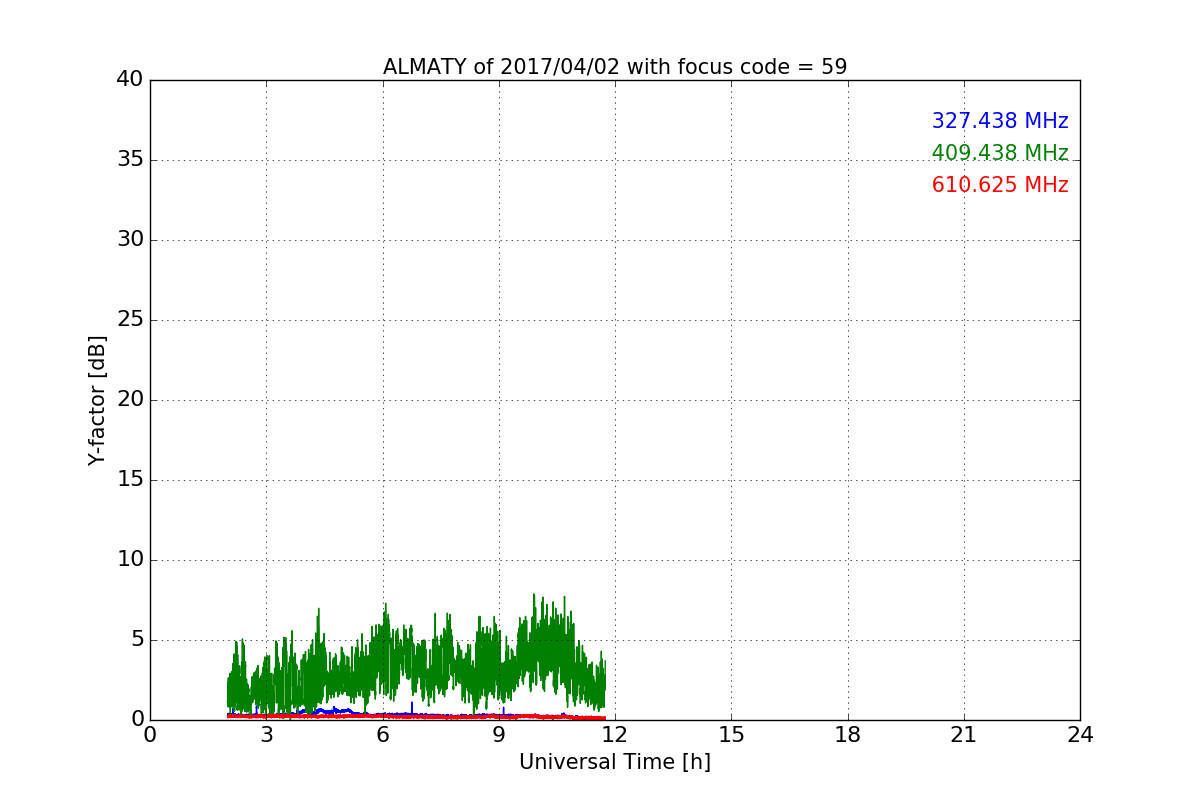Click y-axis tick label 35
1200x800 pixels.
click(130, 160)
